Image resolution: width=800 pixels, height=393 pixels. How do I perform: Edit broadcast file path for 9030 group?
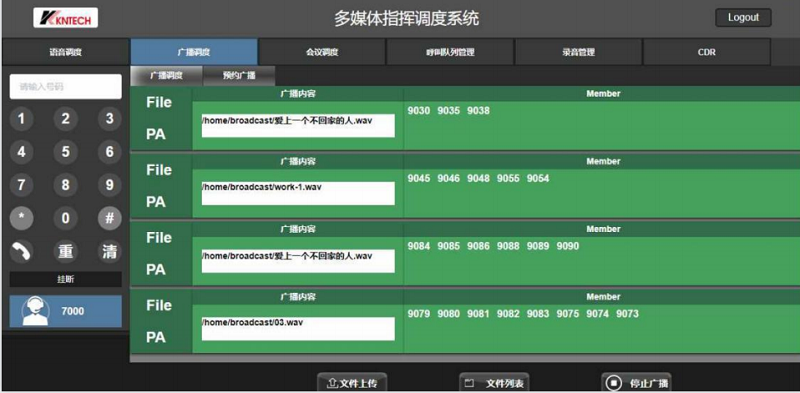coord(298,126)
